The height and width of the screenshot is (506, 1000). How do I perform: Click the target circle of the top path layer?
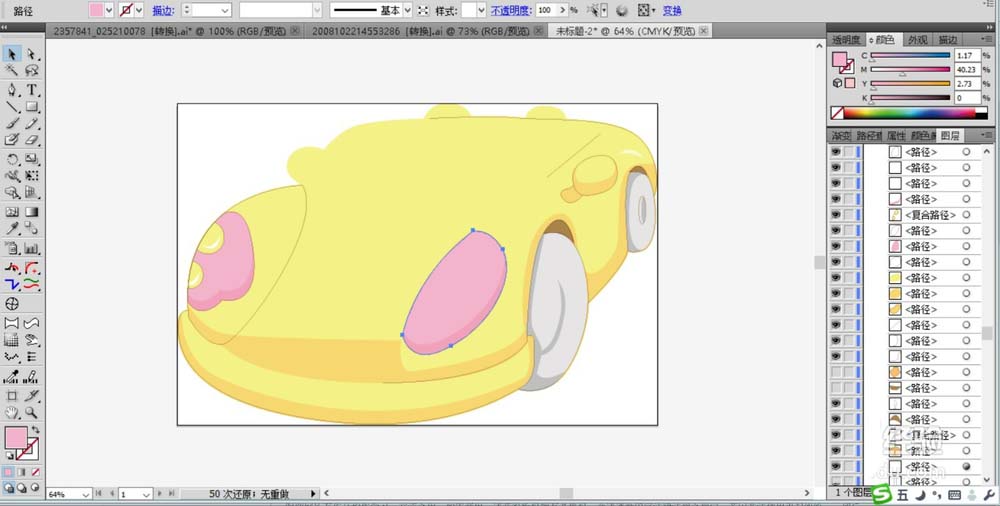[966, 152]
